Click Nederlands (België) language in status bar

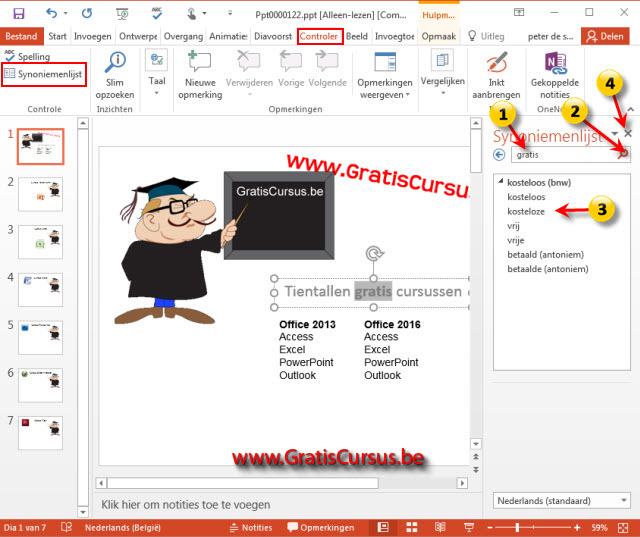pyautogui.click(x=122, y=528)
